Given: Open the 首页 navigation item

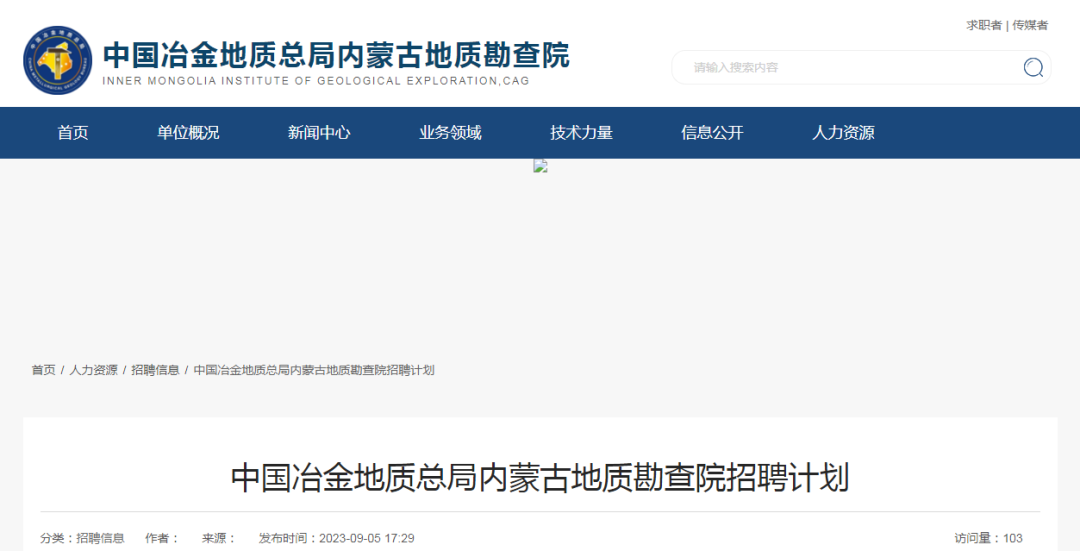Looking at the screenshot, I should pos(73,133).
